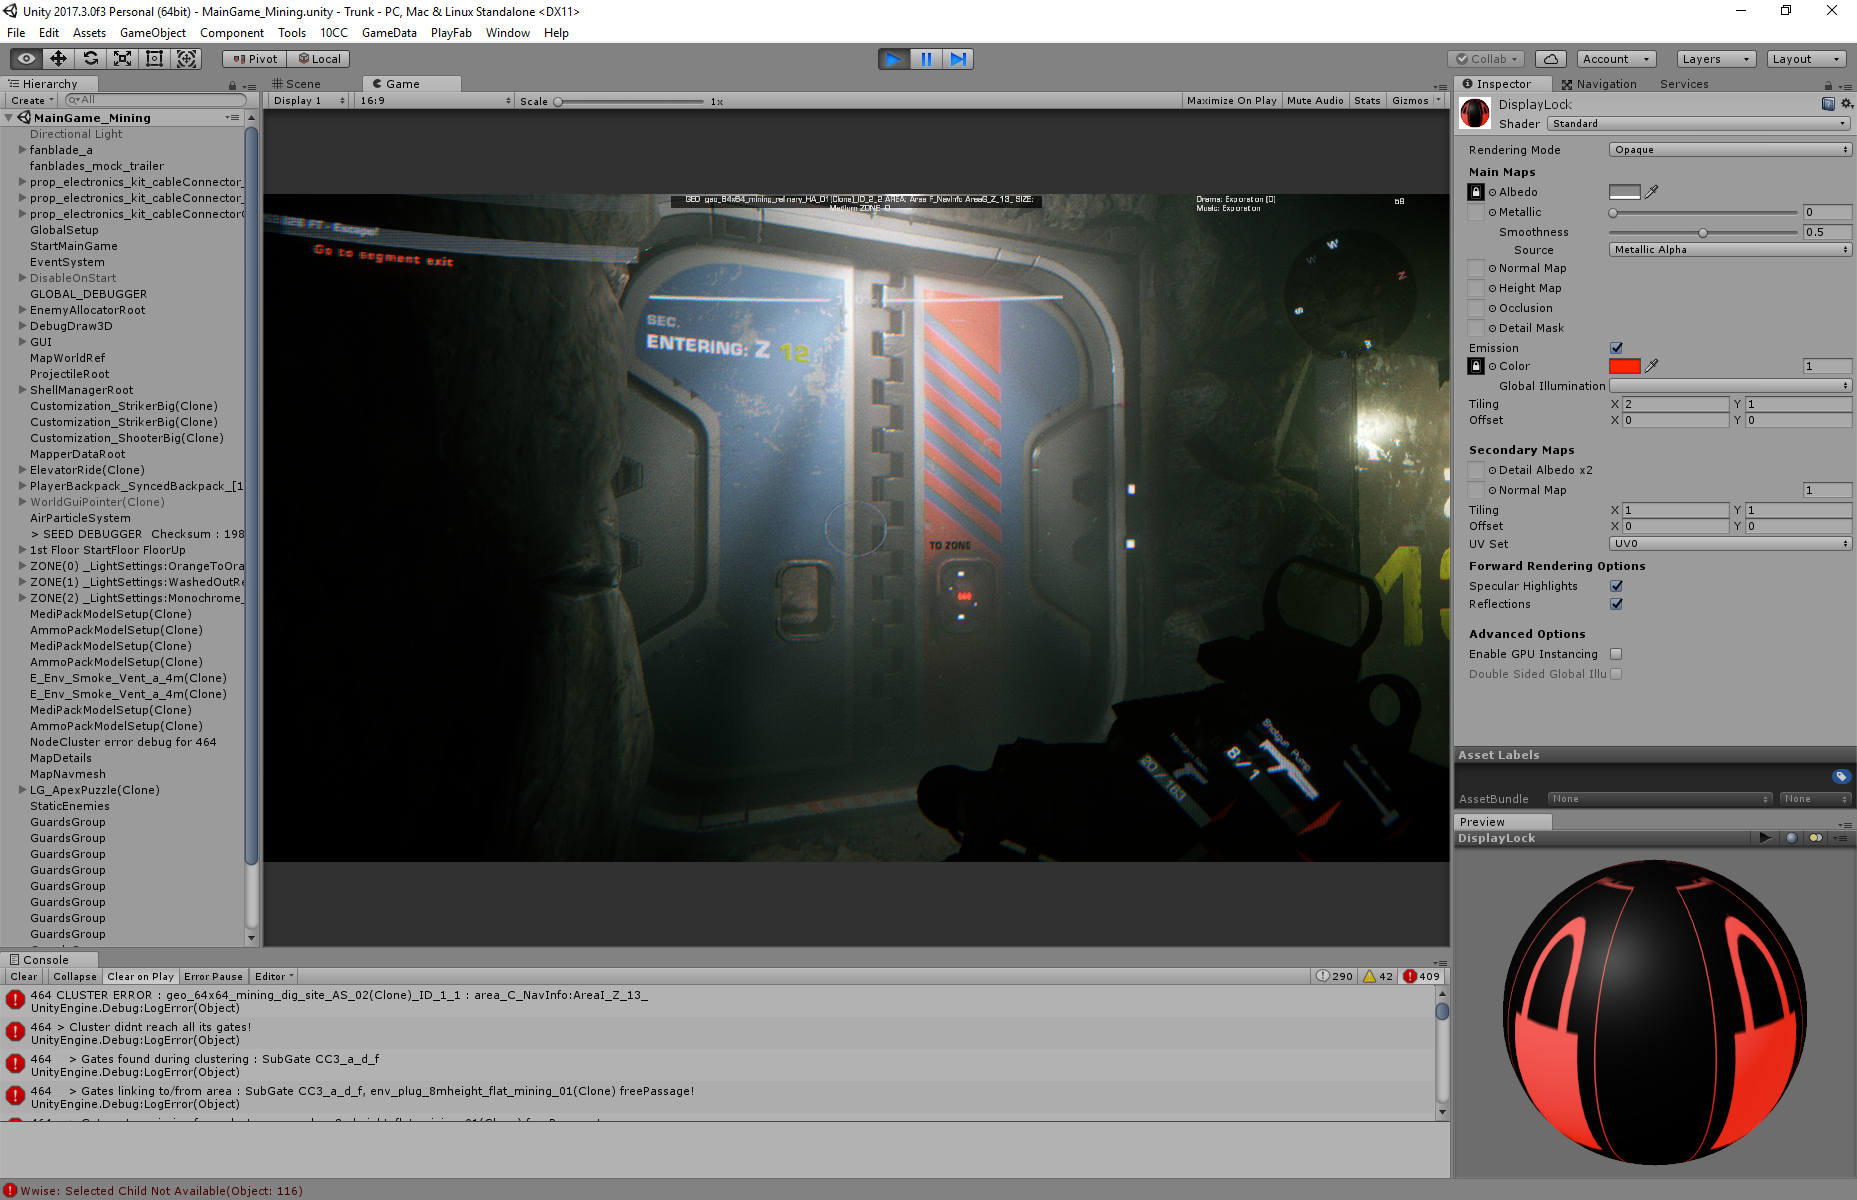Open the Rendering Mode dropdown
Screen dimensions: 1857x1200
pos(1729,150)
